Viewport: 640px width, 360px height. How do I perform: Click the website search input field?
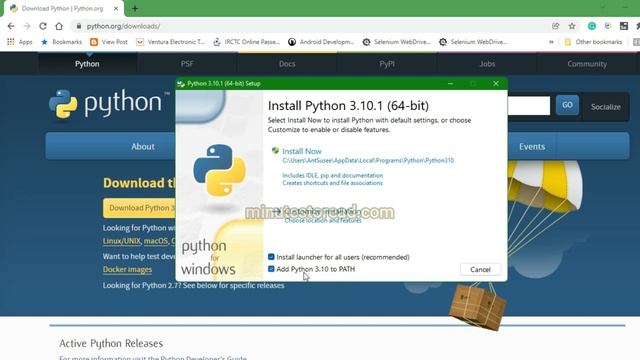click(x=529, y=105)
